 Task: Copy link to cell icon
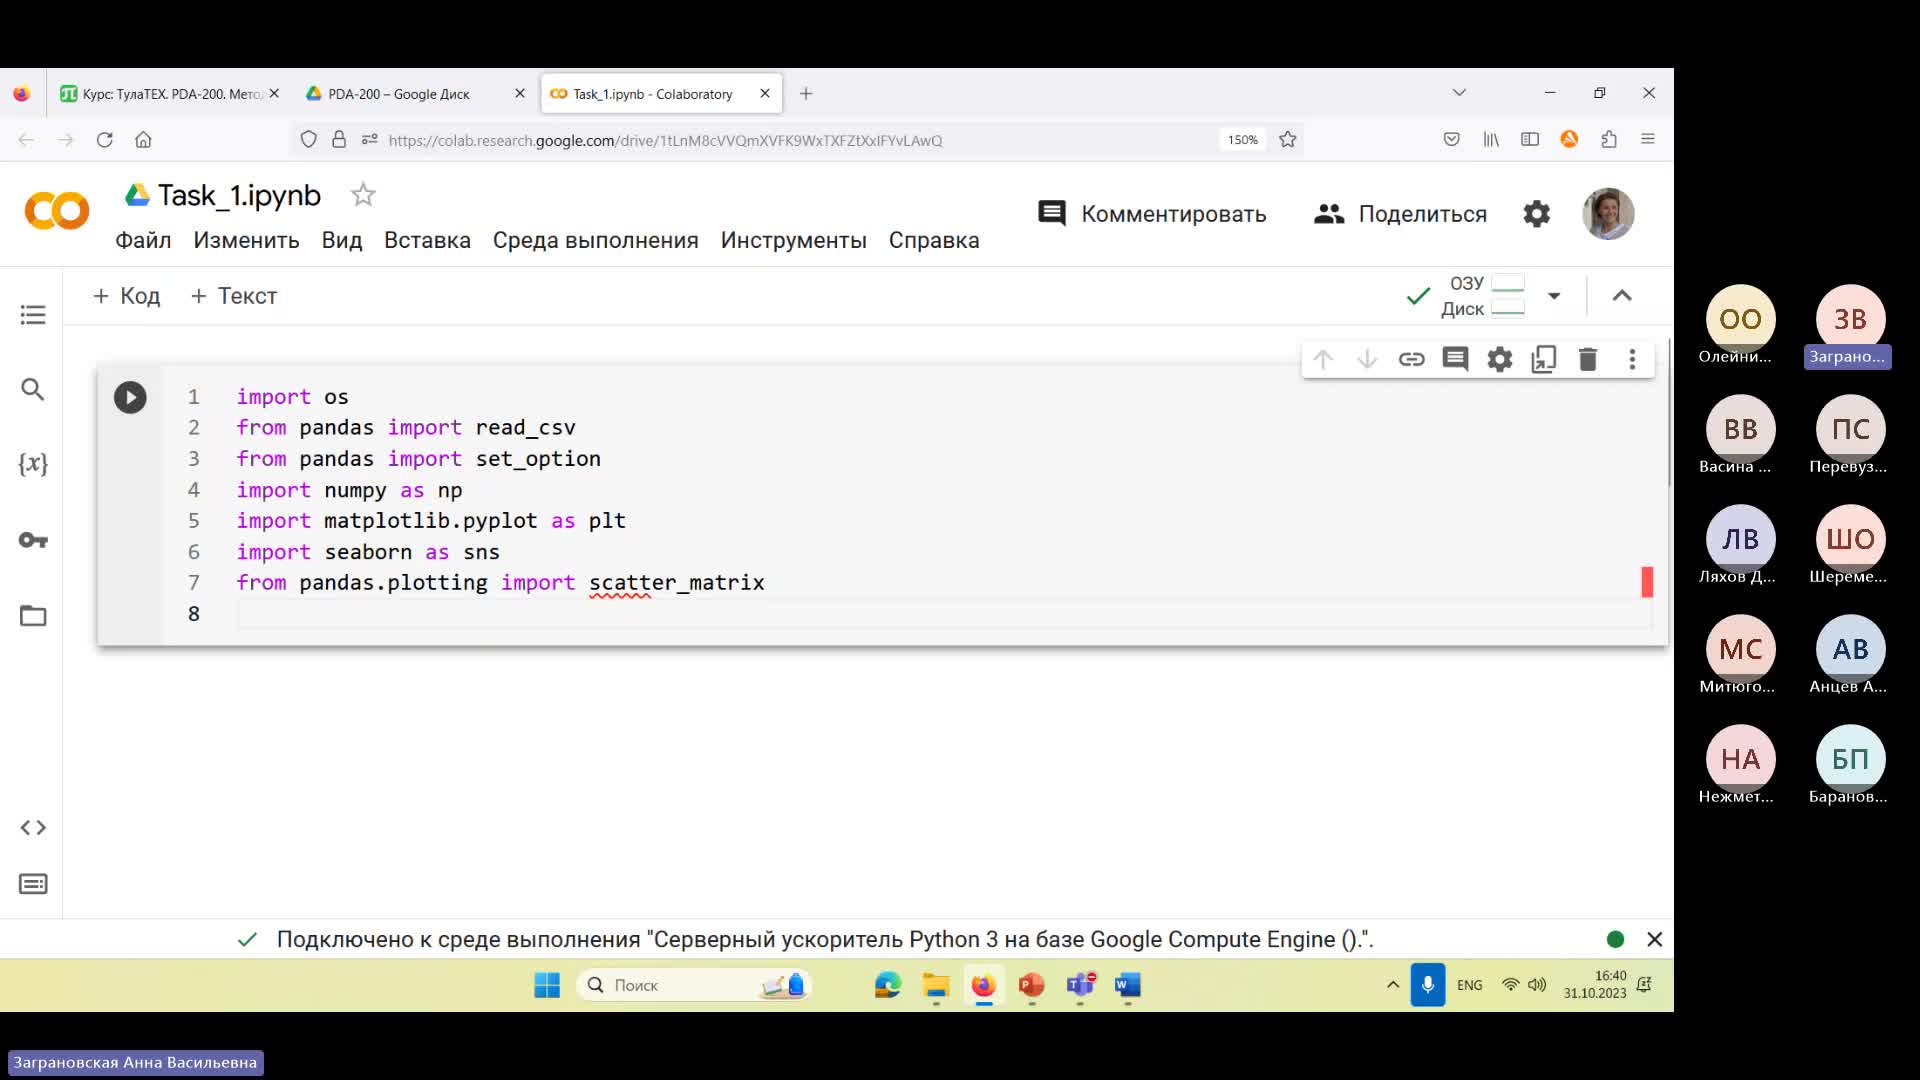click(x=1411, y=359)
